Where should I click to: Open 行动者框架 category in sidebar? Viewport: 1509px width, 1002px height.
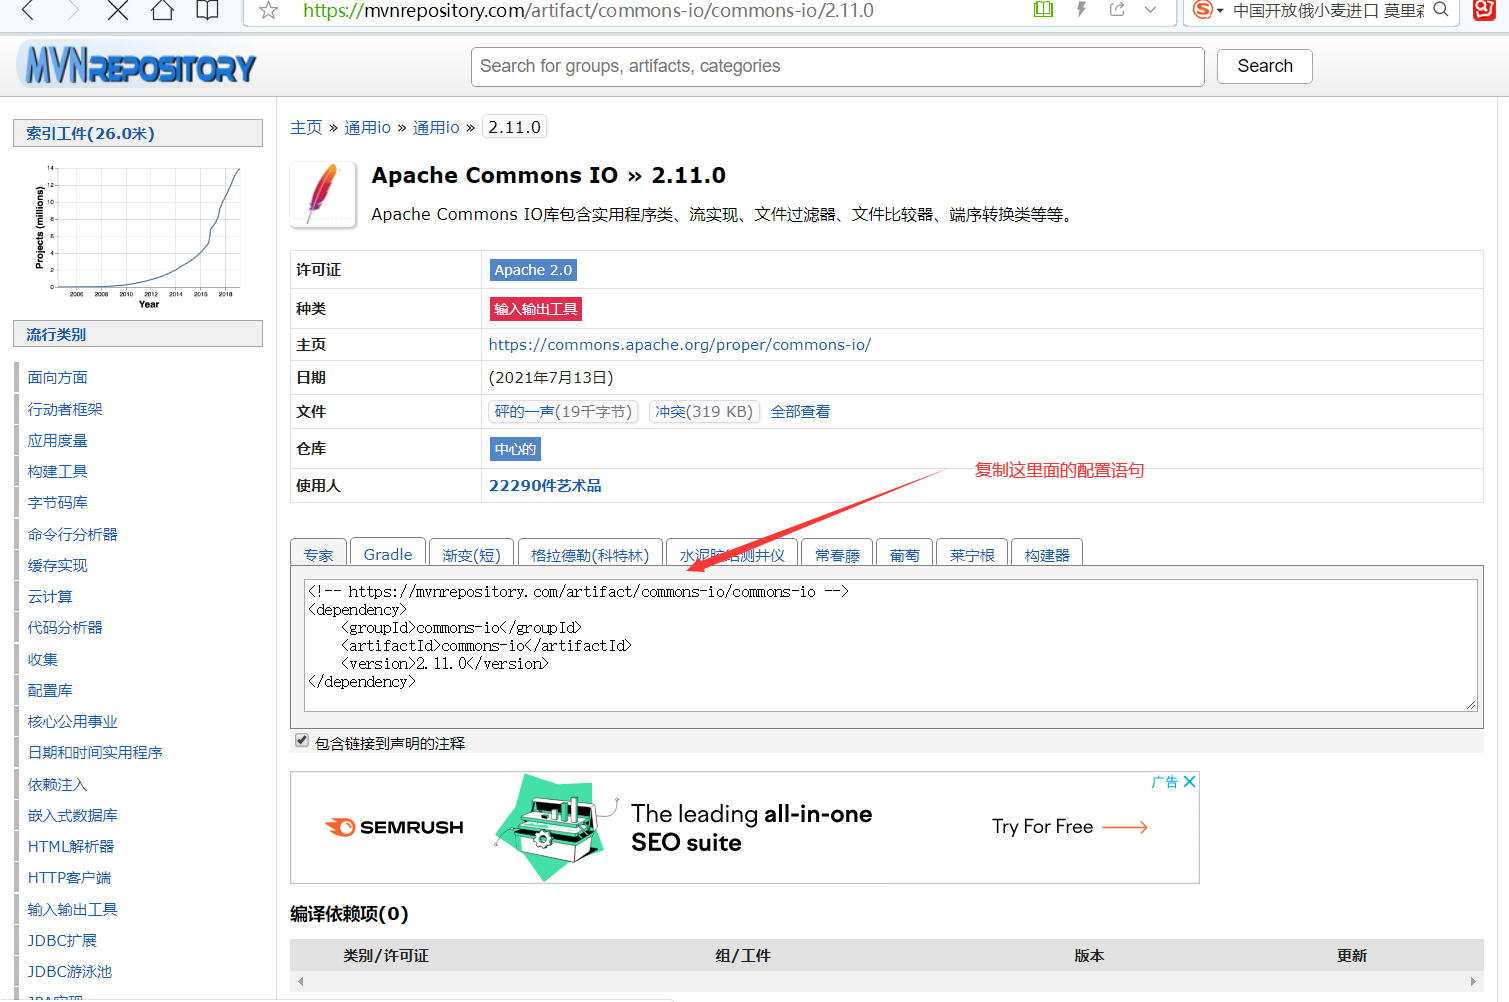65,409
